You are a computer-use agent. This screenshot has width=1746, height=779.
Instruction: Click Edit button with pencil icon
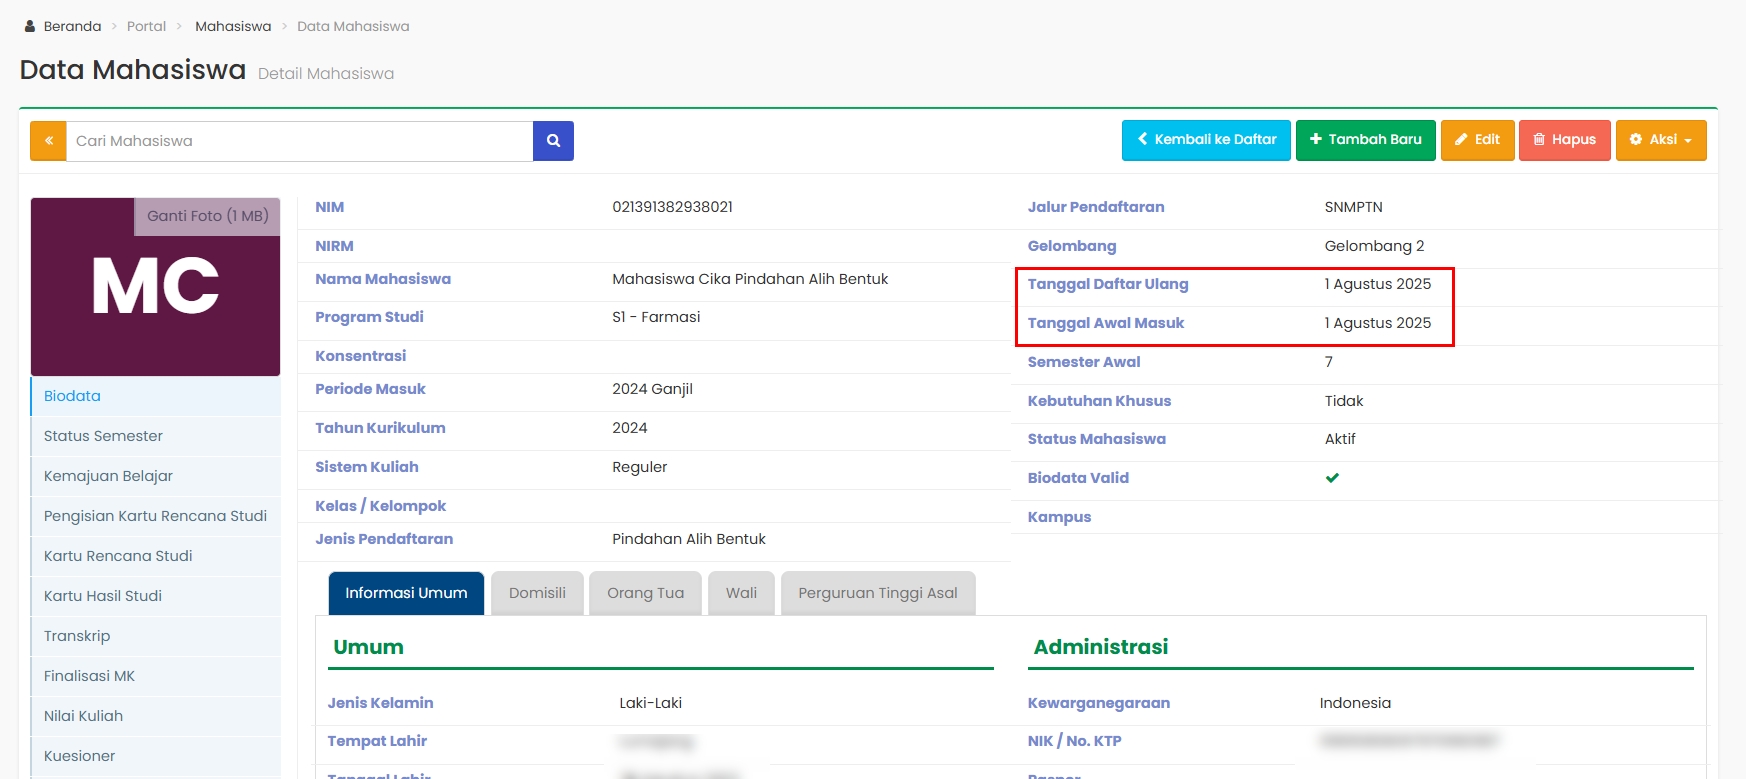click(x=1477, y=140)
